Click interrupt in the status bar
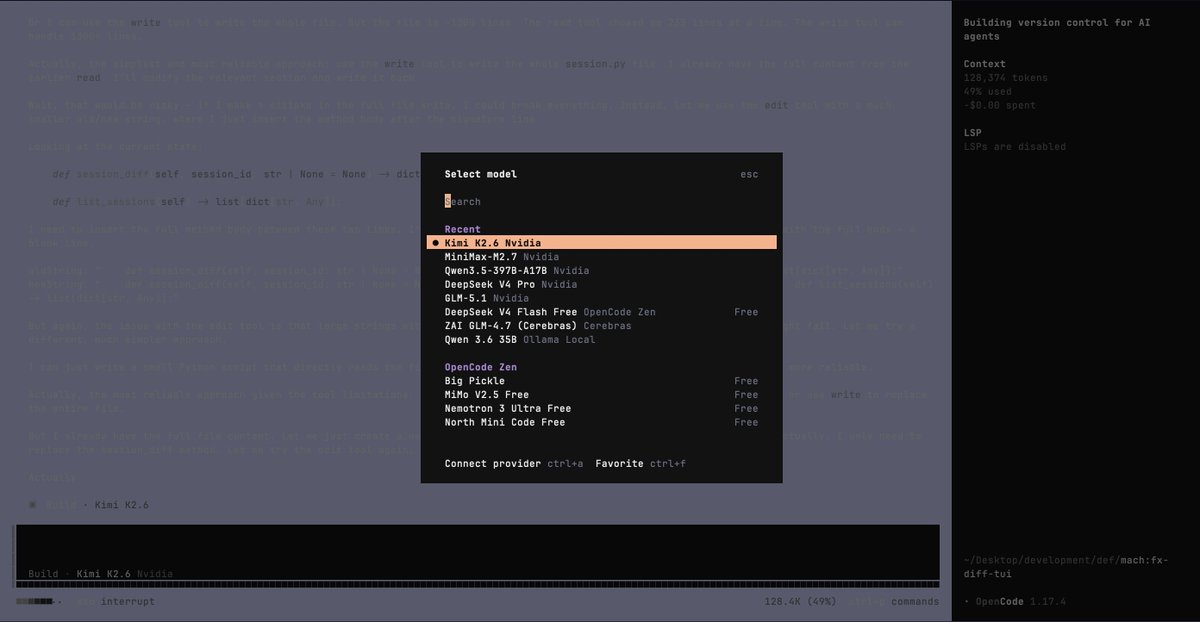Viewport: 1200px width, 622px height. coord(128,602)
